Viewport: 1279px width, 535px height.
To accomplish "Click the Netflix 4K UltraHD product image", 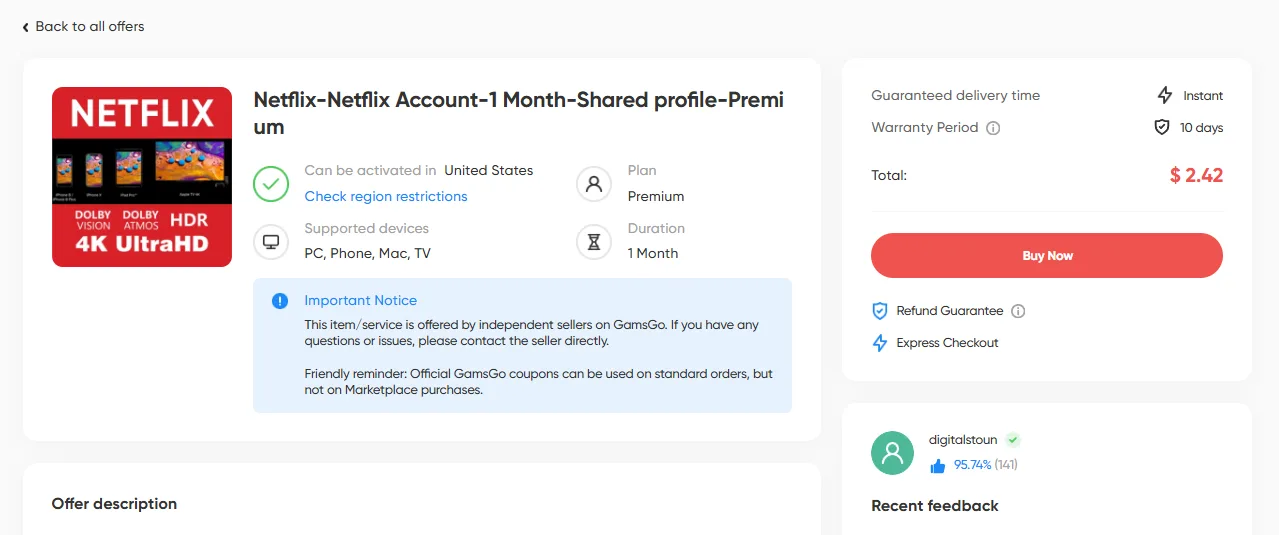I will tap(142, 177).
